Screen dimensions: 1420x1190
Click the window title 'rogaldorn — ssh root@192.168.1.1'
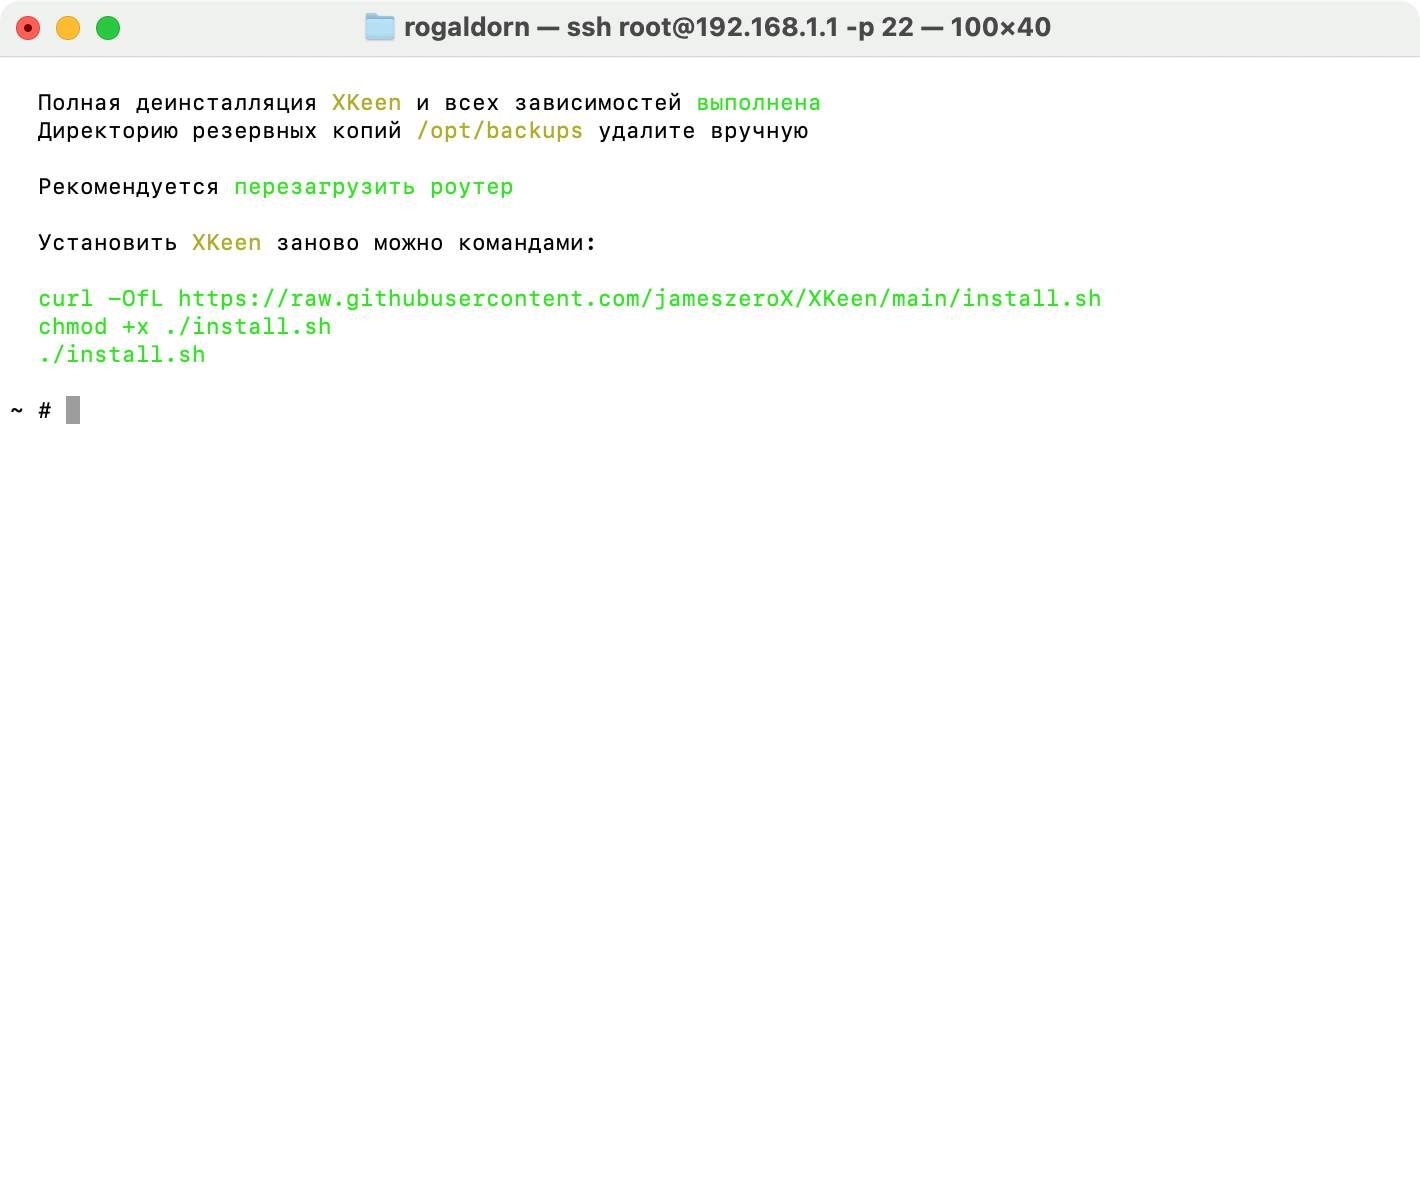(x=726, y=27)
